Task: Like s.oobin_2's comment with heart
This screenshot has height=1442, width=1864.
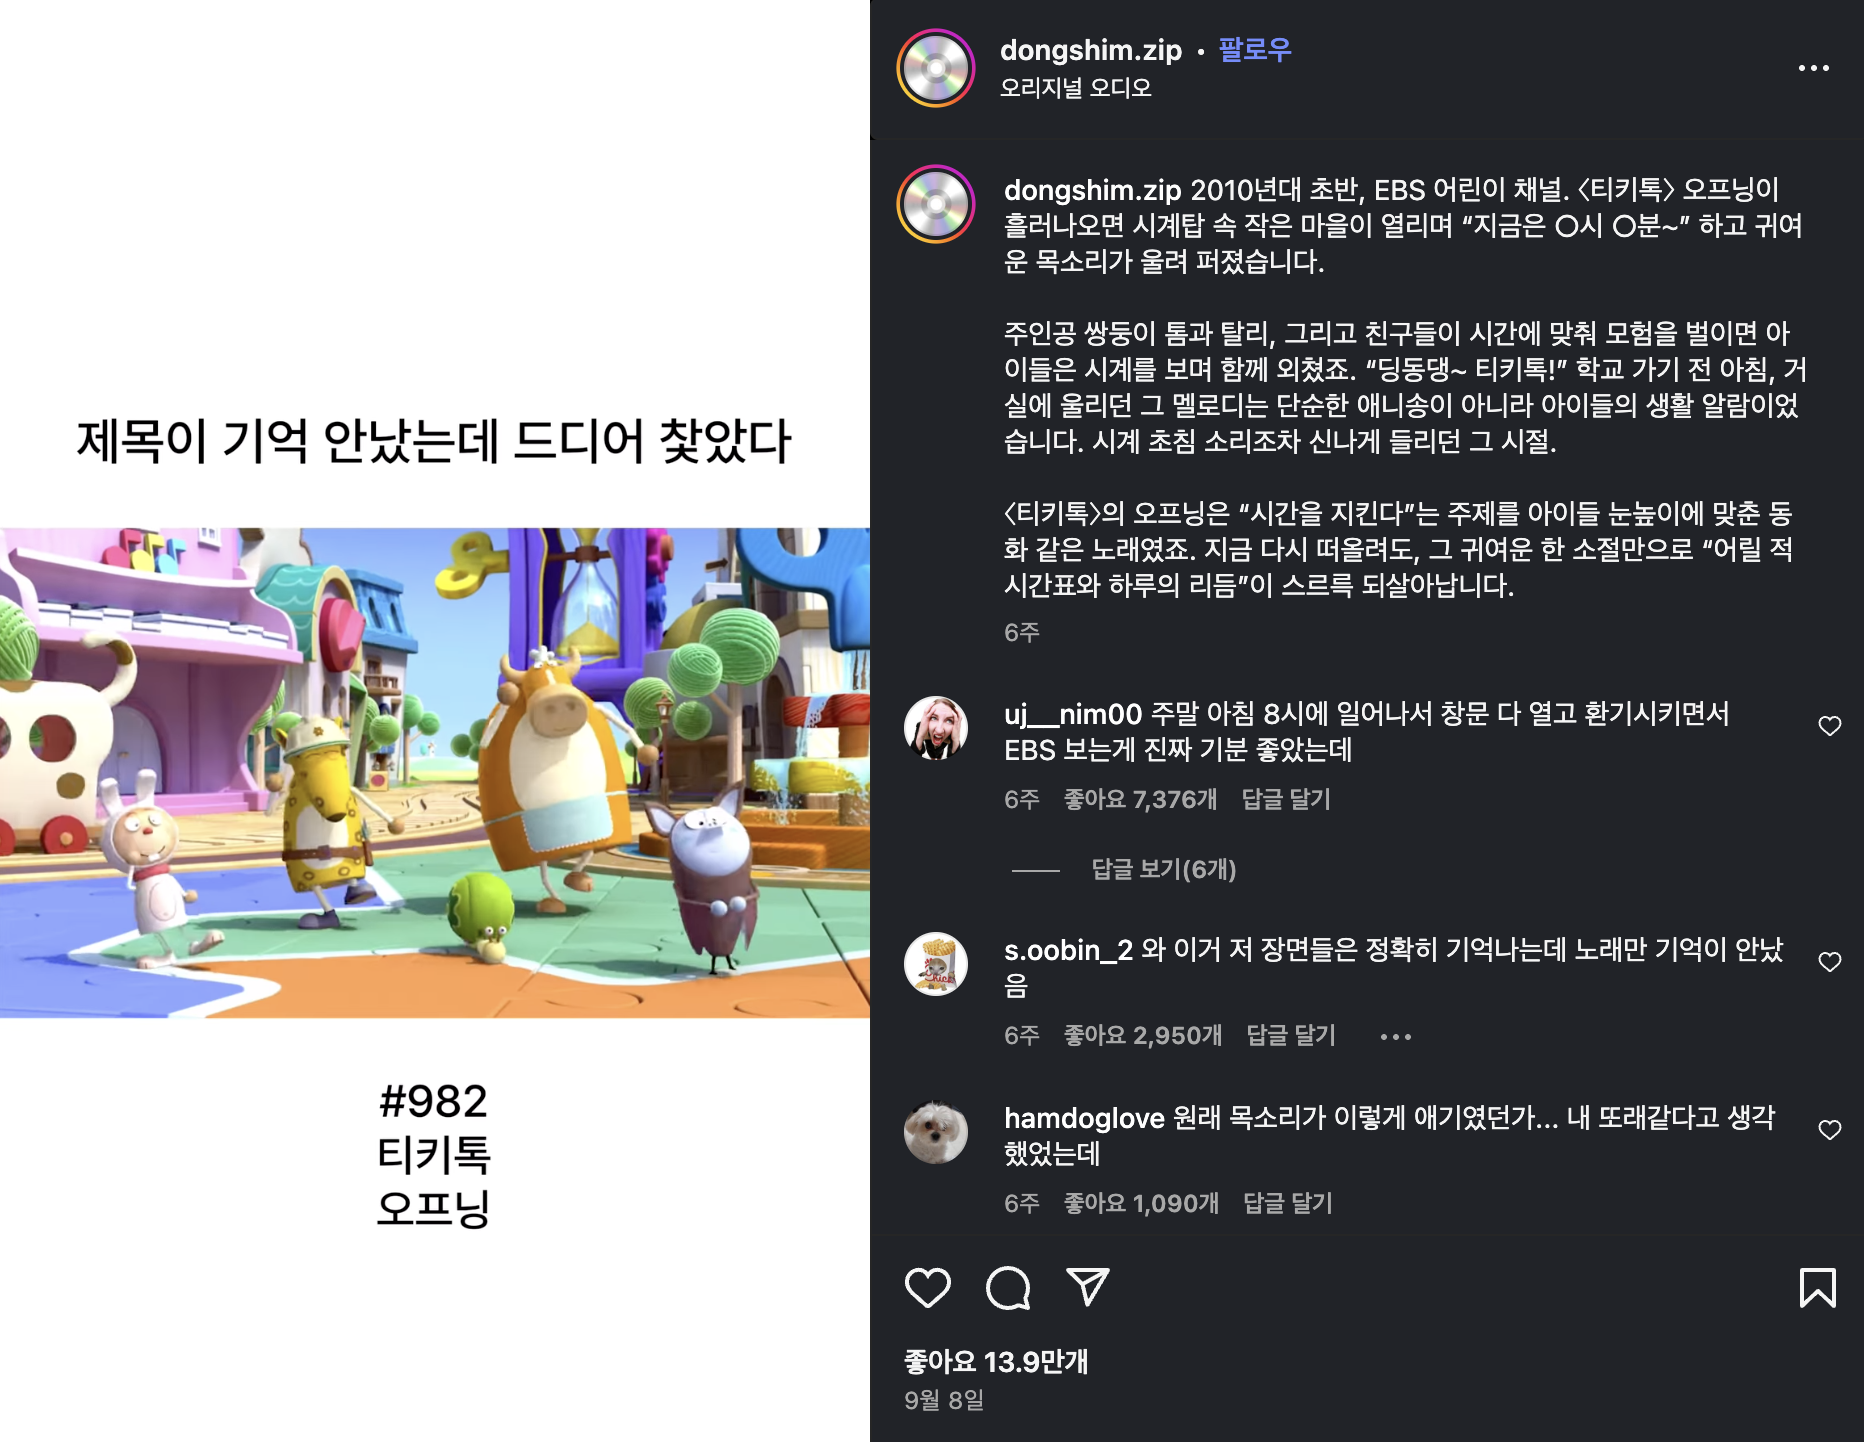Action: [x=1829, y=962]
